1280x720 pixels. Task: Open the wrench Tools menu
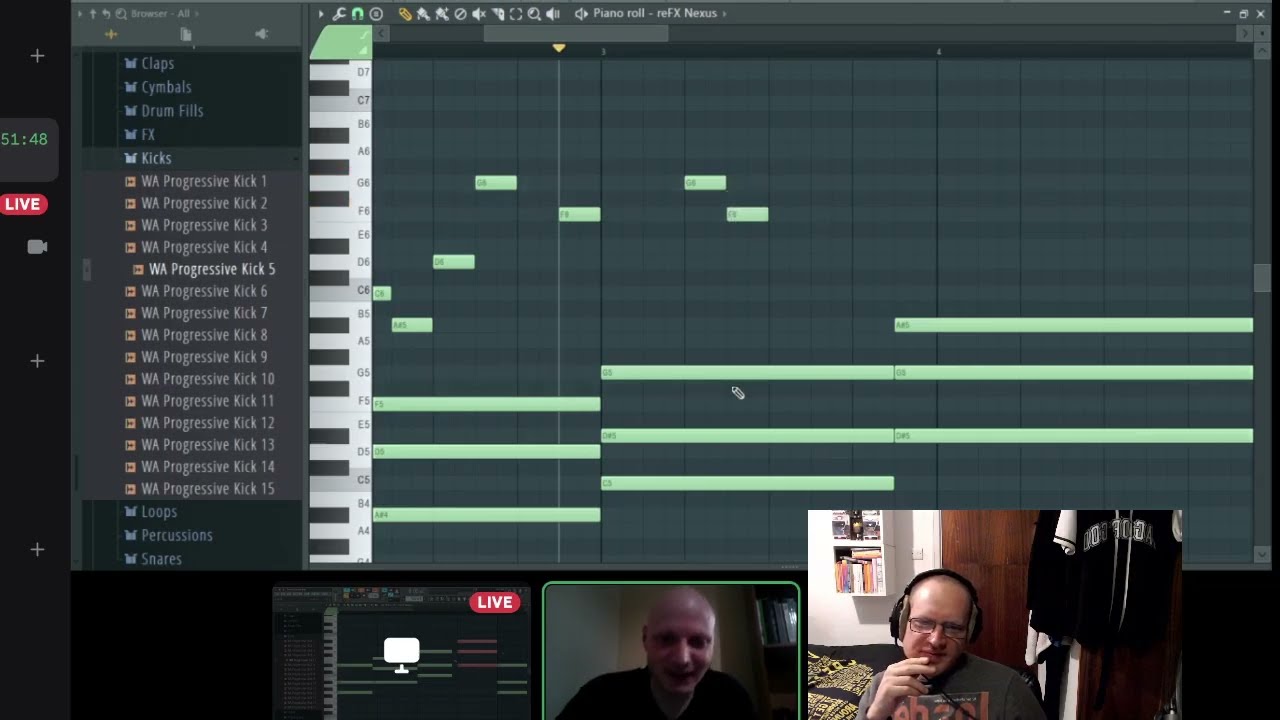click(x=339, y=14)
